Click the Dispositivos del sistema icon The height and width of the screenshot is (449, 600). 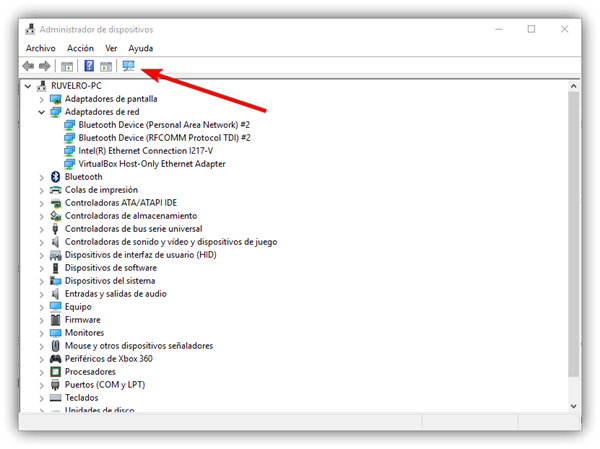(55, 281)
